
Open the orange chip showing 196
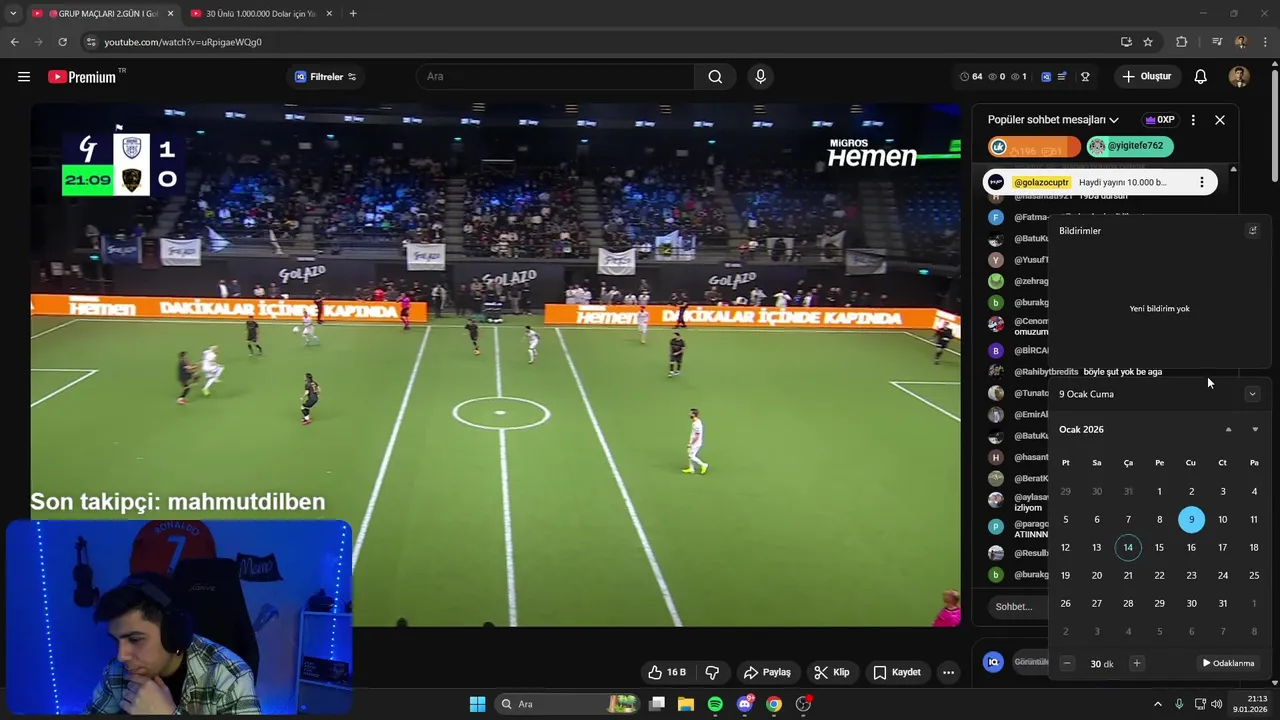pyautogui.click(x=1034, y=146)
